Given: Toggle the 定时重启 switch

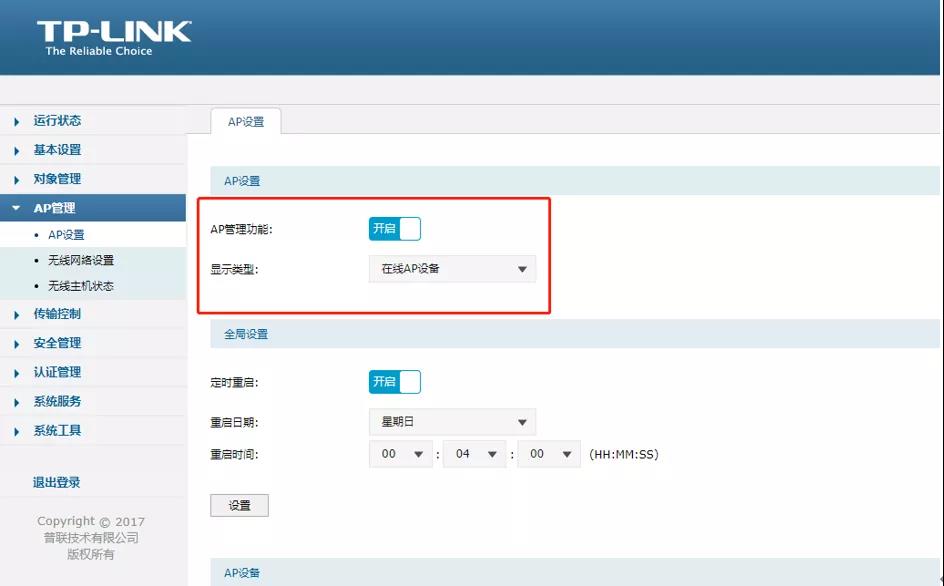Looking at the screenshot, I should [x=395, y=382].
